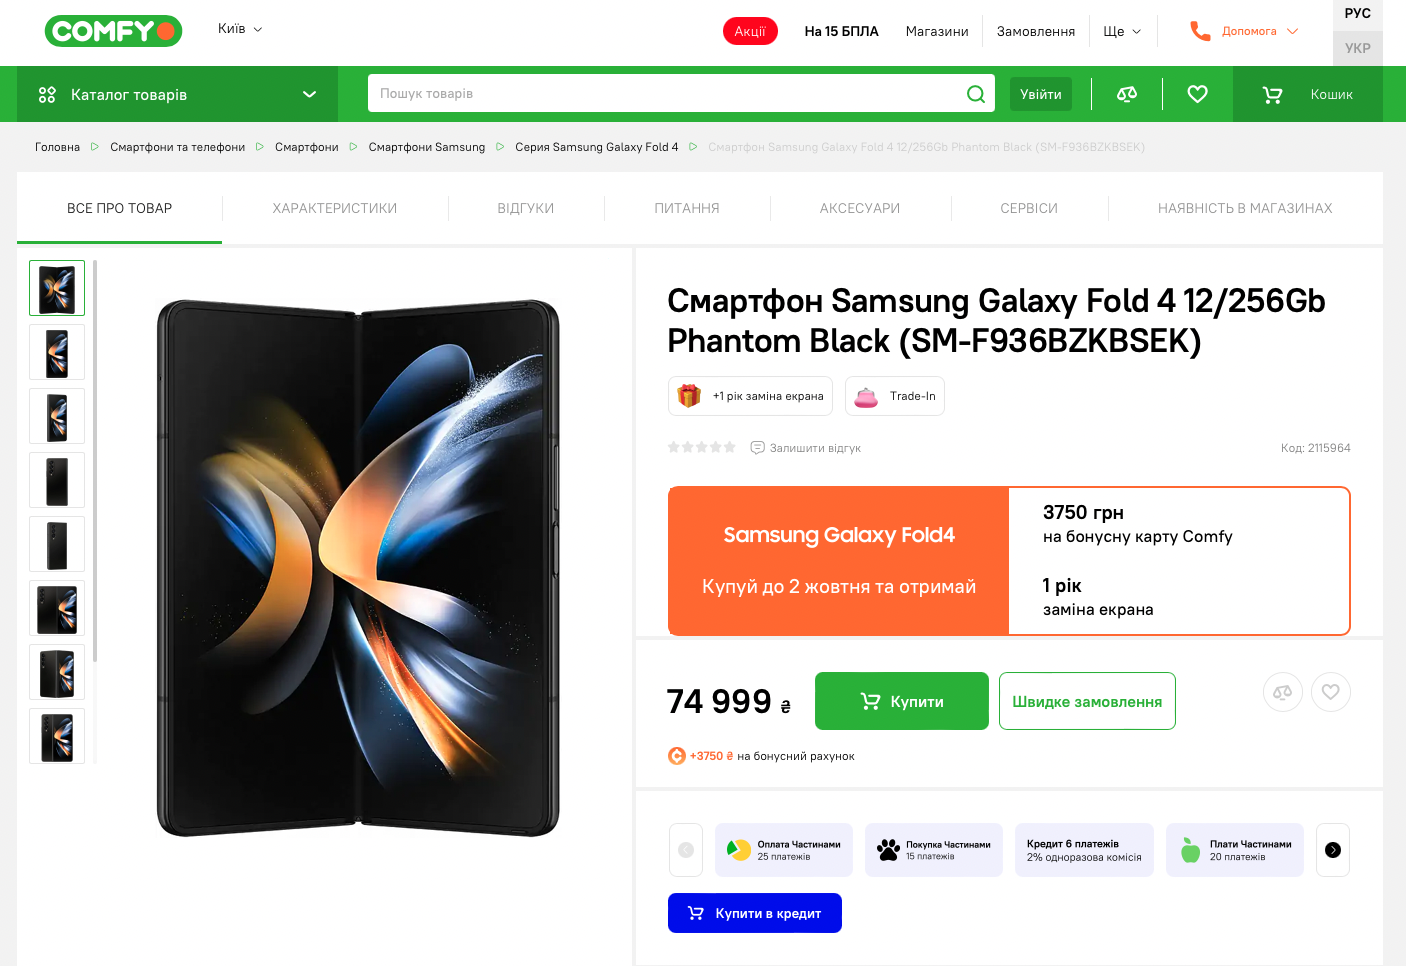Open the compare scales icon in header
Viewport: 1406px width, 966px height.
click(1127, 94)
